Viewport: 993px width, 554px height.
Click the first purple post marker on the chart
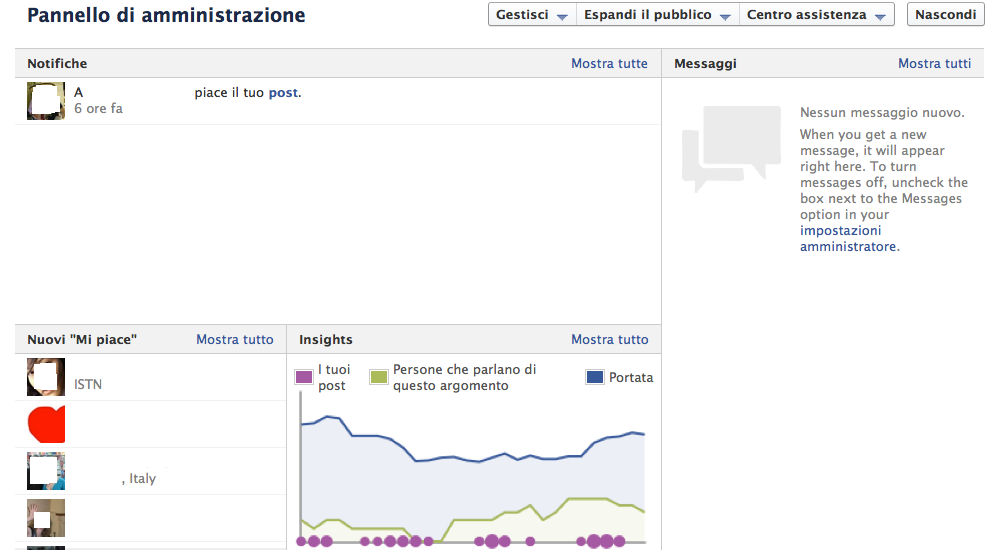tap(302, 541)
